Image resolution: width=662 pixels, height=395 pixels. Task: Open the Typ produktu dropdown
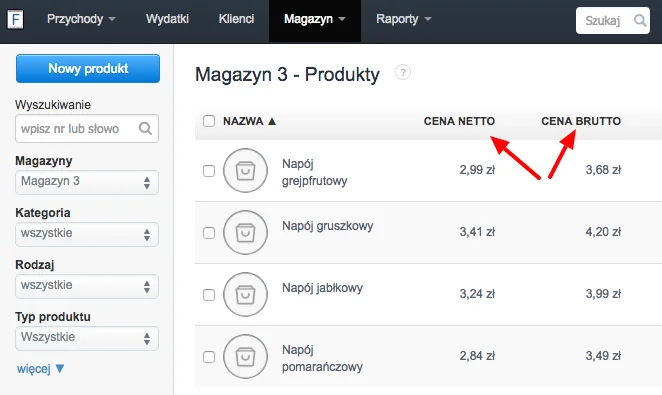87,338
